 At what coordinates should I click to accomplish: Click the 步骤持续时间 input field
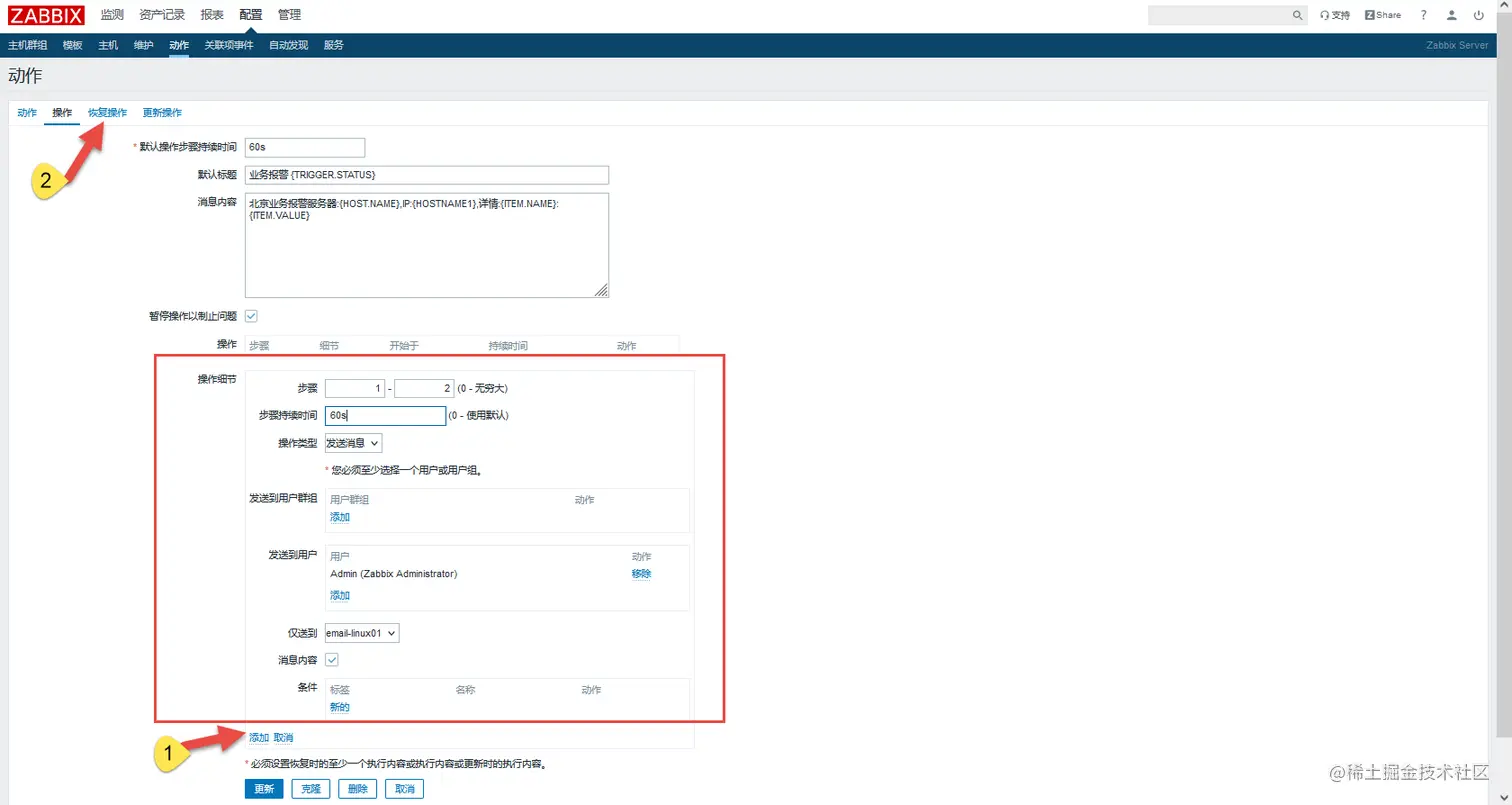(x=385, y=416)
